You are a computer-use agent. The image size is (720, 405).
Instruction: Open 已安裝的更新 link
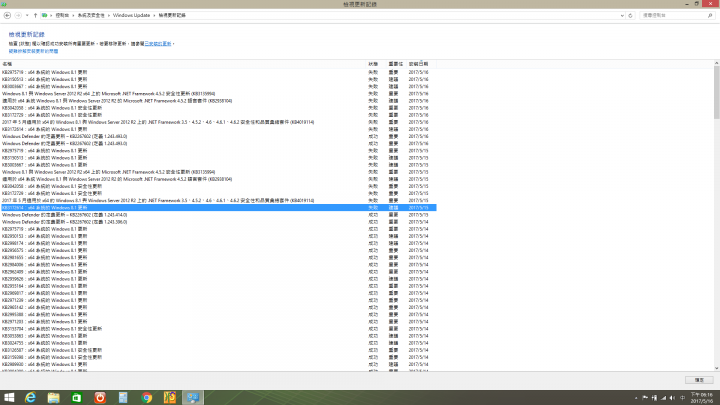point(158,44)
